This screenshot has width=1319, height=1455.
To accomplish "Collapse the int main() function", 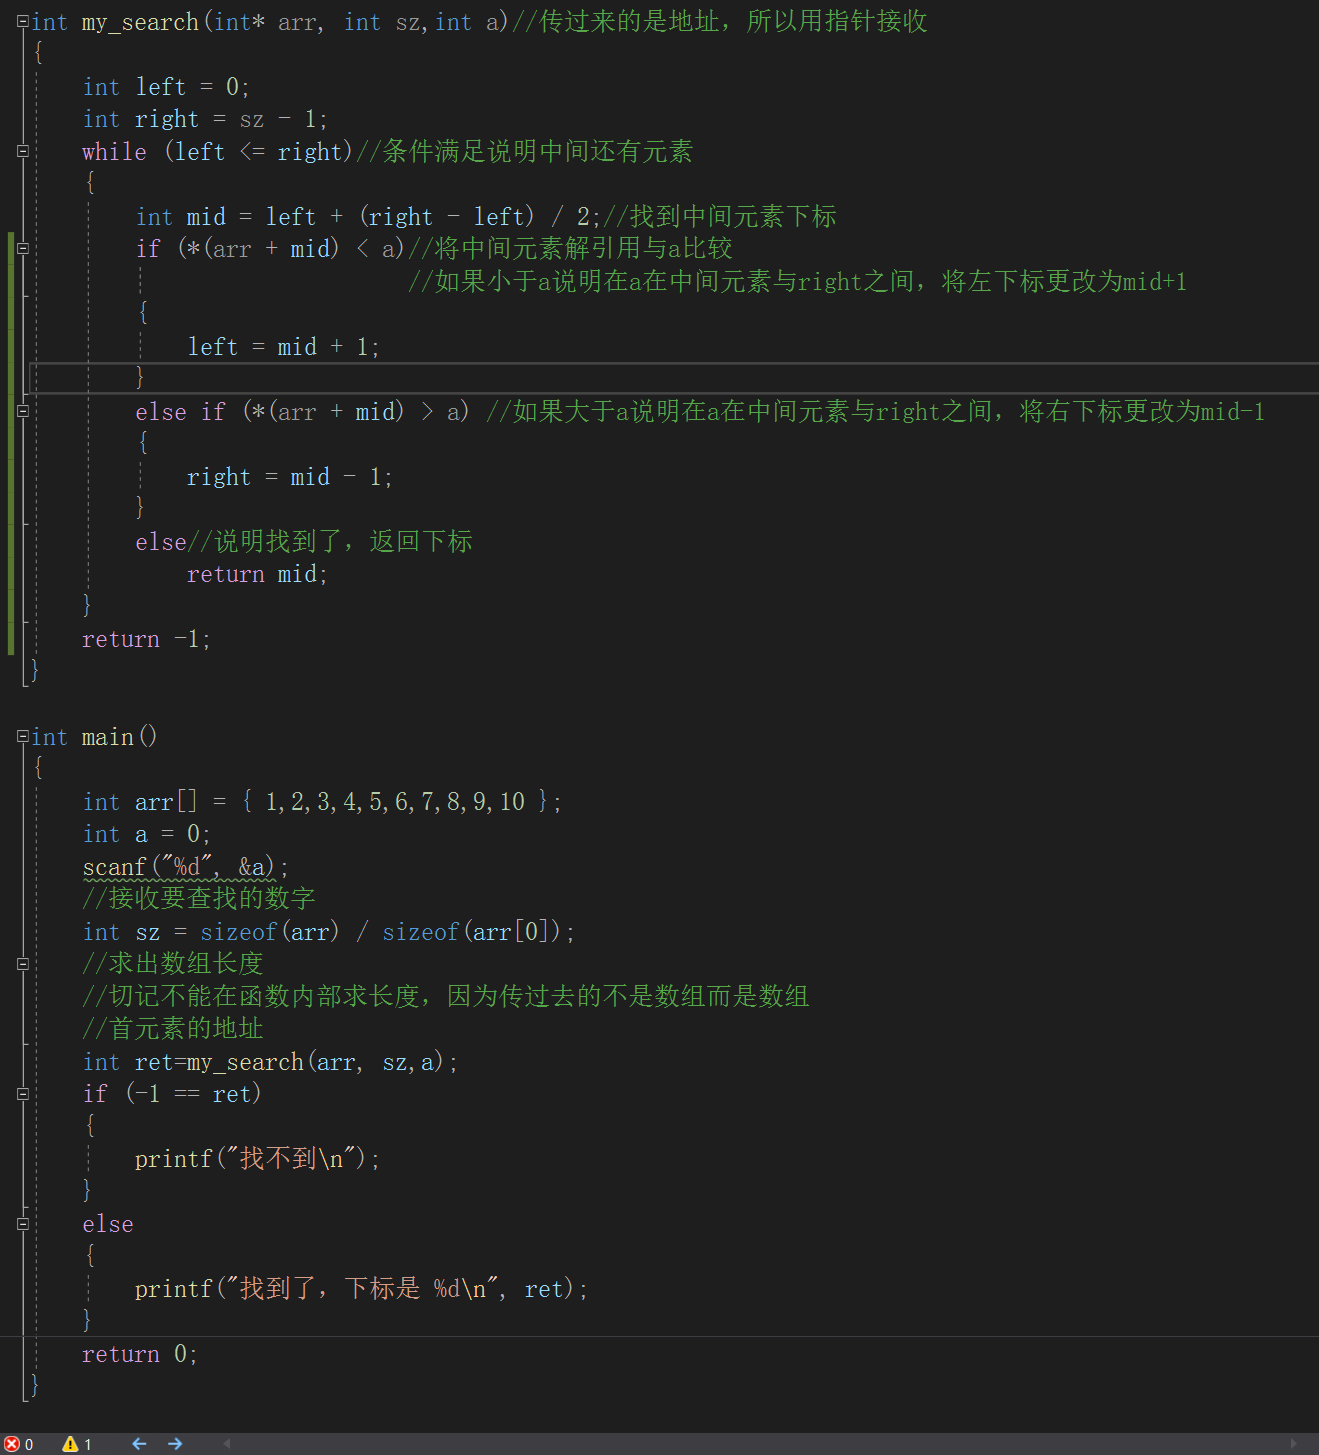I will pos(23,737).
